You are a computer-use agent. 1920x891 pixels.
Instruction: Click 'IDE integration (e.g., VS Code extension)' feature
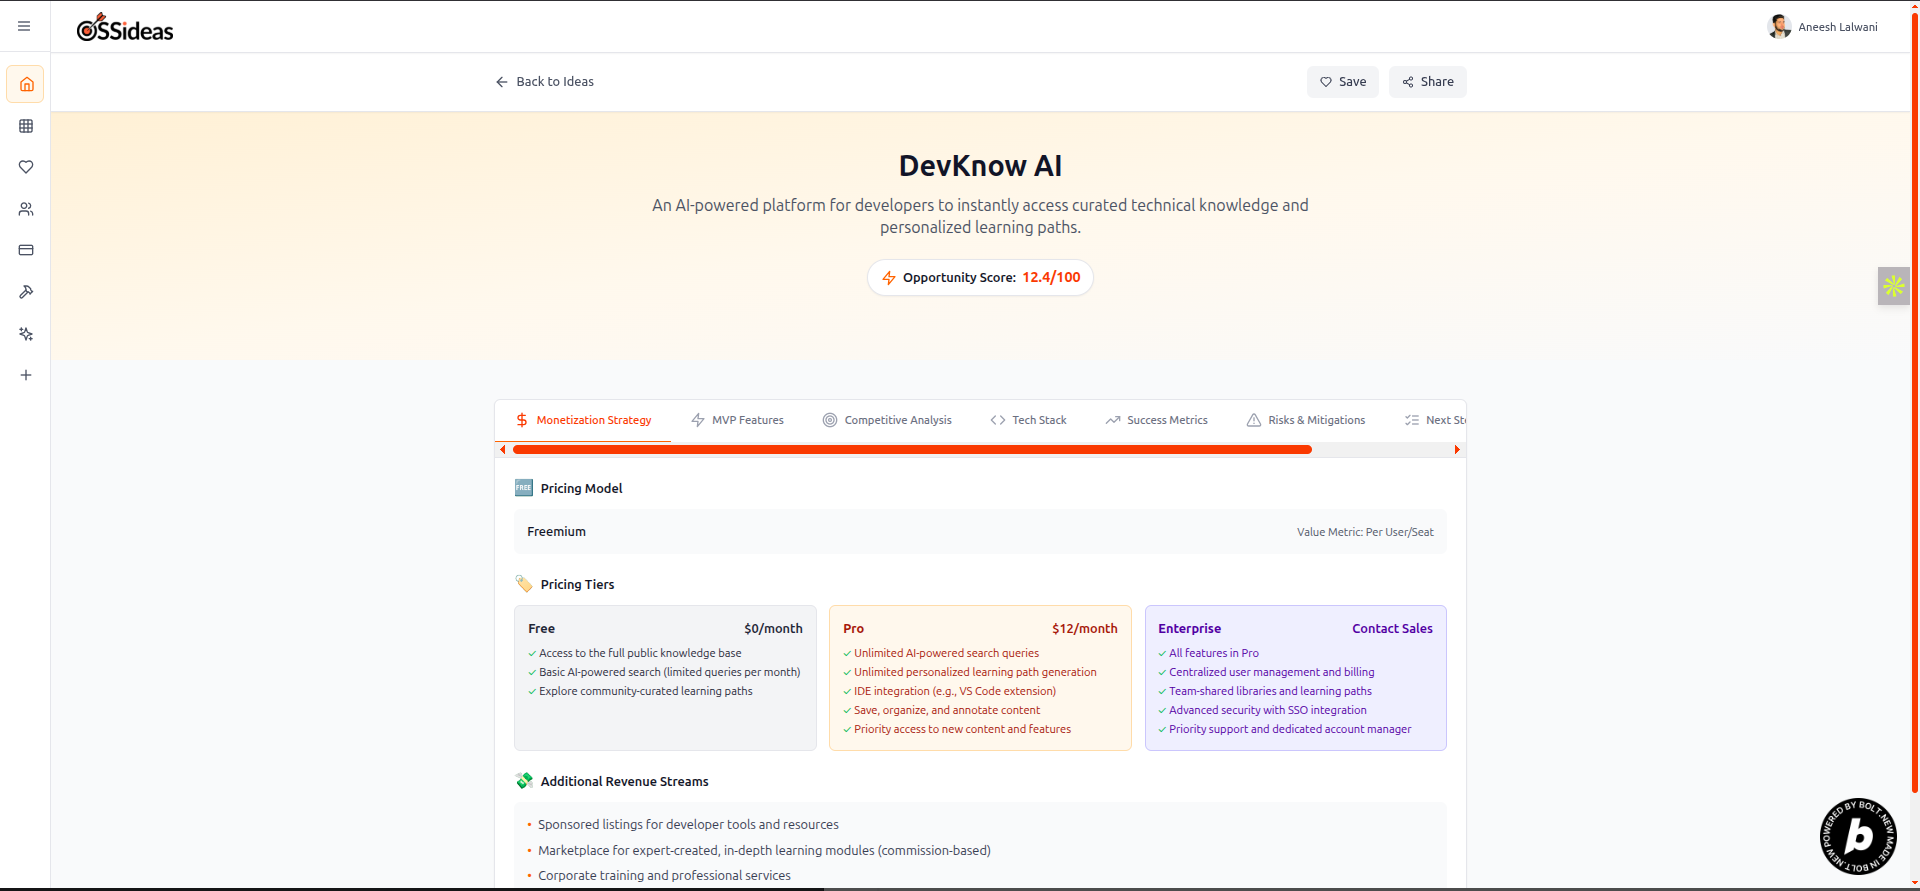(x=955, y=691)
